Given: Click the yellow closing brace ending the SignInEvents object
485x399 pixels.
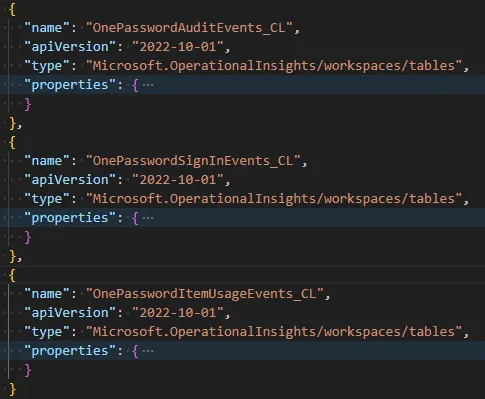Looking at the screenshot, I should coord(13,256).
